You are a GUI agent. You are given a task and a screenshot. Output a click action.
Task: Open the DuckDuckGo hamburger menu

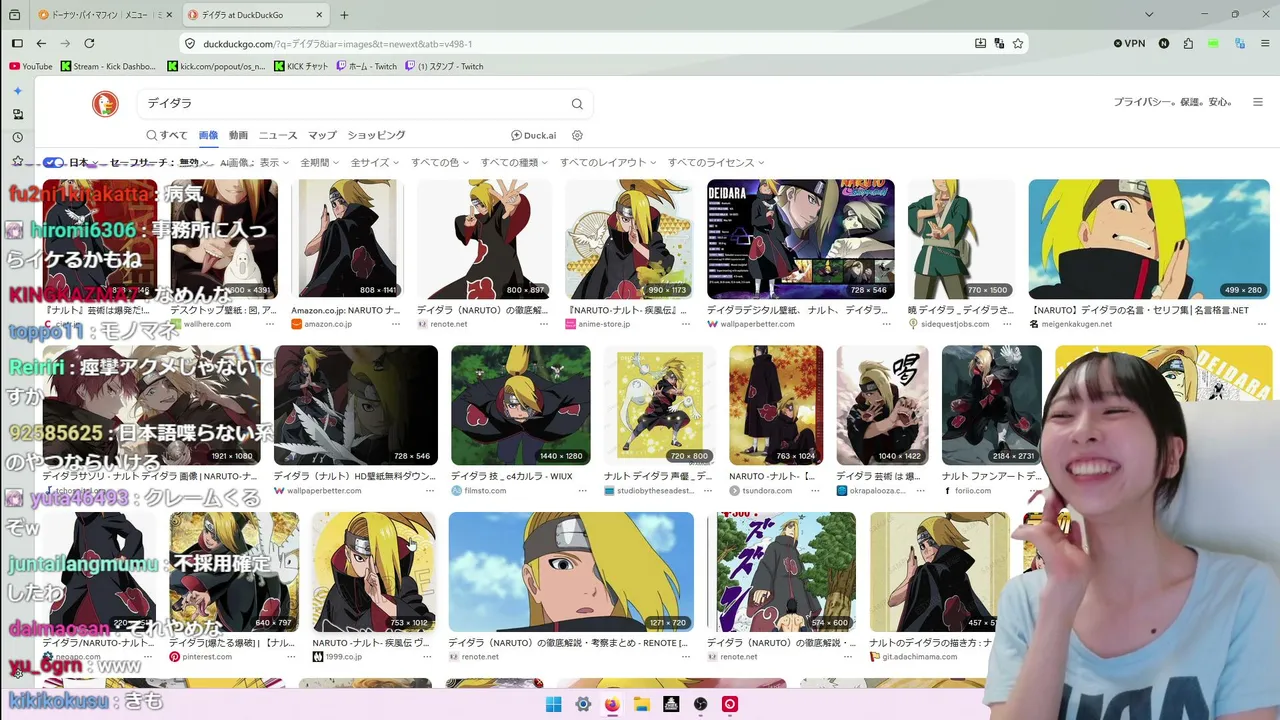(1258, 102)
